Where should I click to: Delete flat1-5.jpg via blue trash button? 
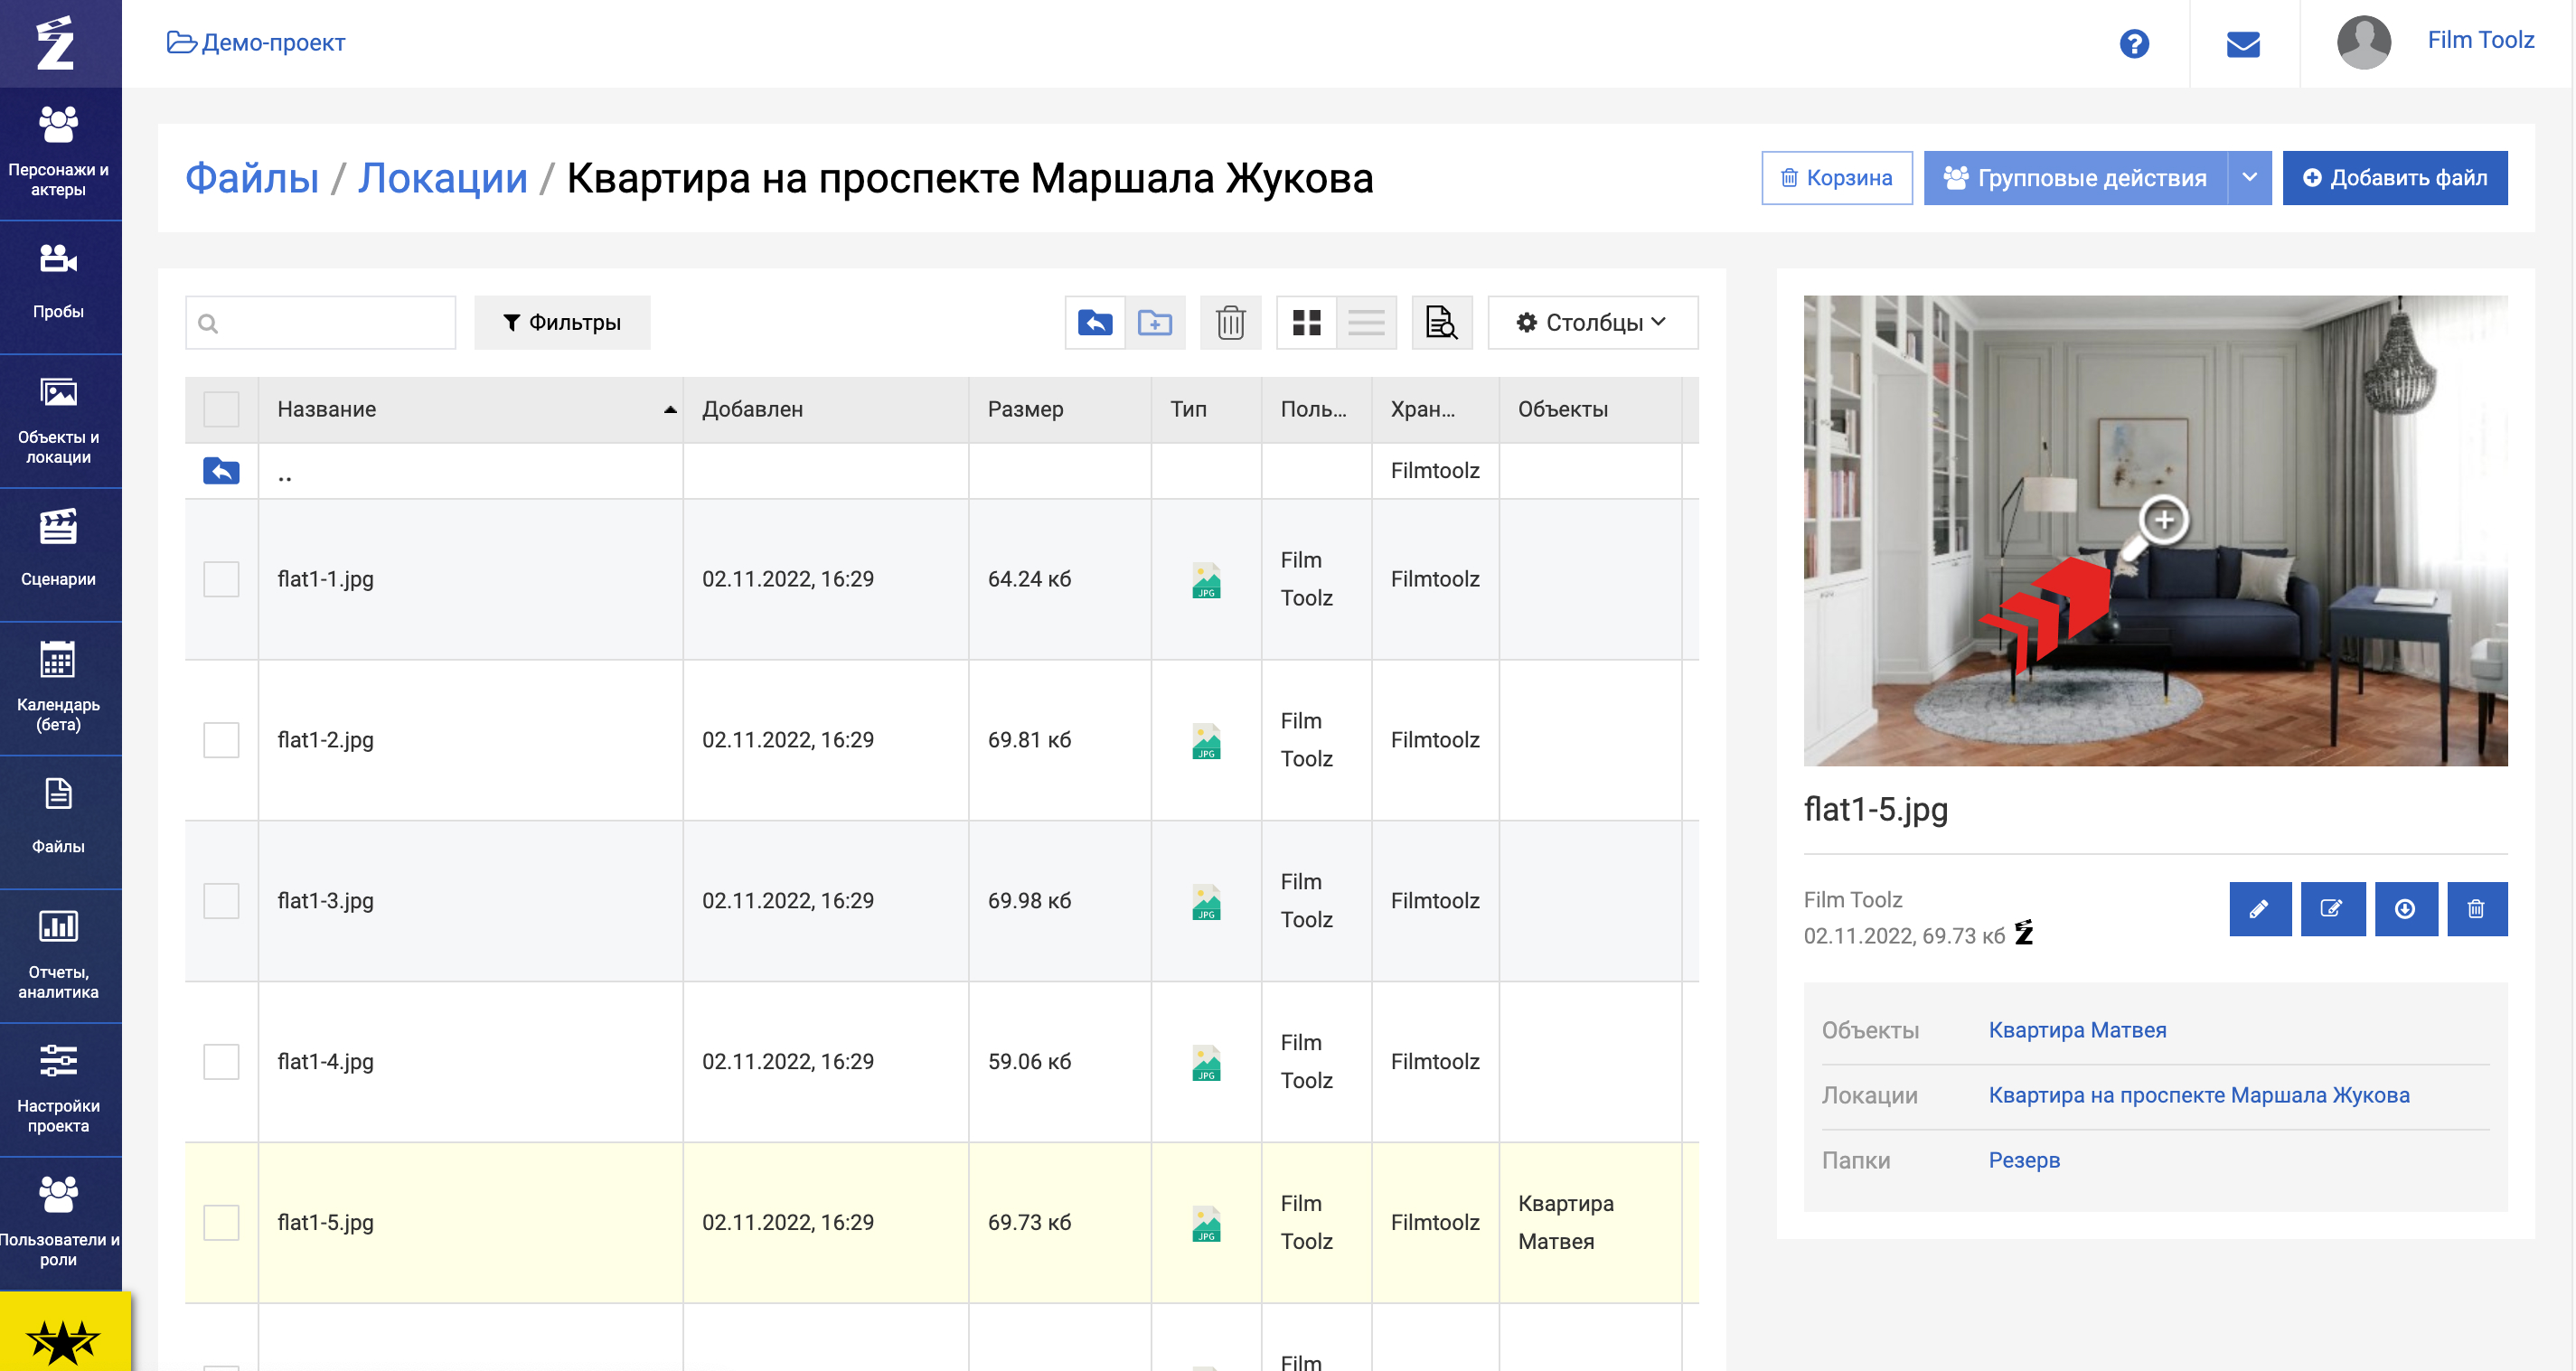2477,909
